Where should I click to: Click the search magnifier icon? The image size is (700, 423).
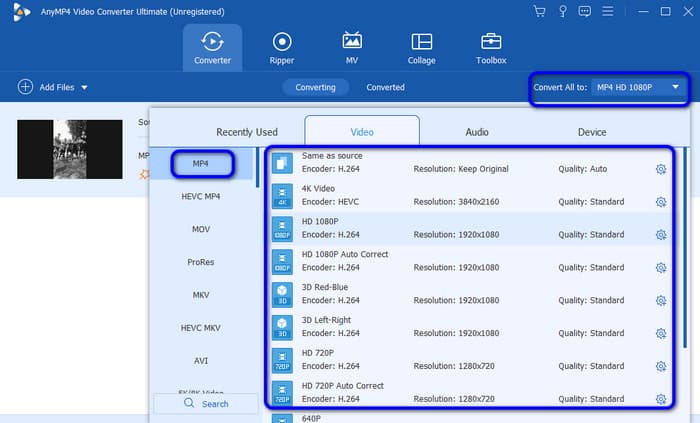click(x=189, y=403)
